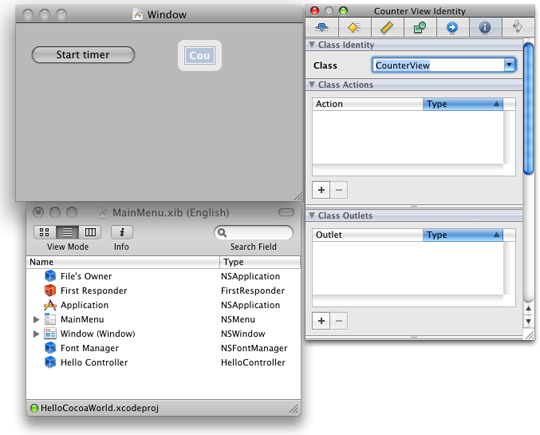The image size is (540, 435).
Task: Collapse the Class Identity section
Action: click(312, 44)
